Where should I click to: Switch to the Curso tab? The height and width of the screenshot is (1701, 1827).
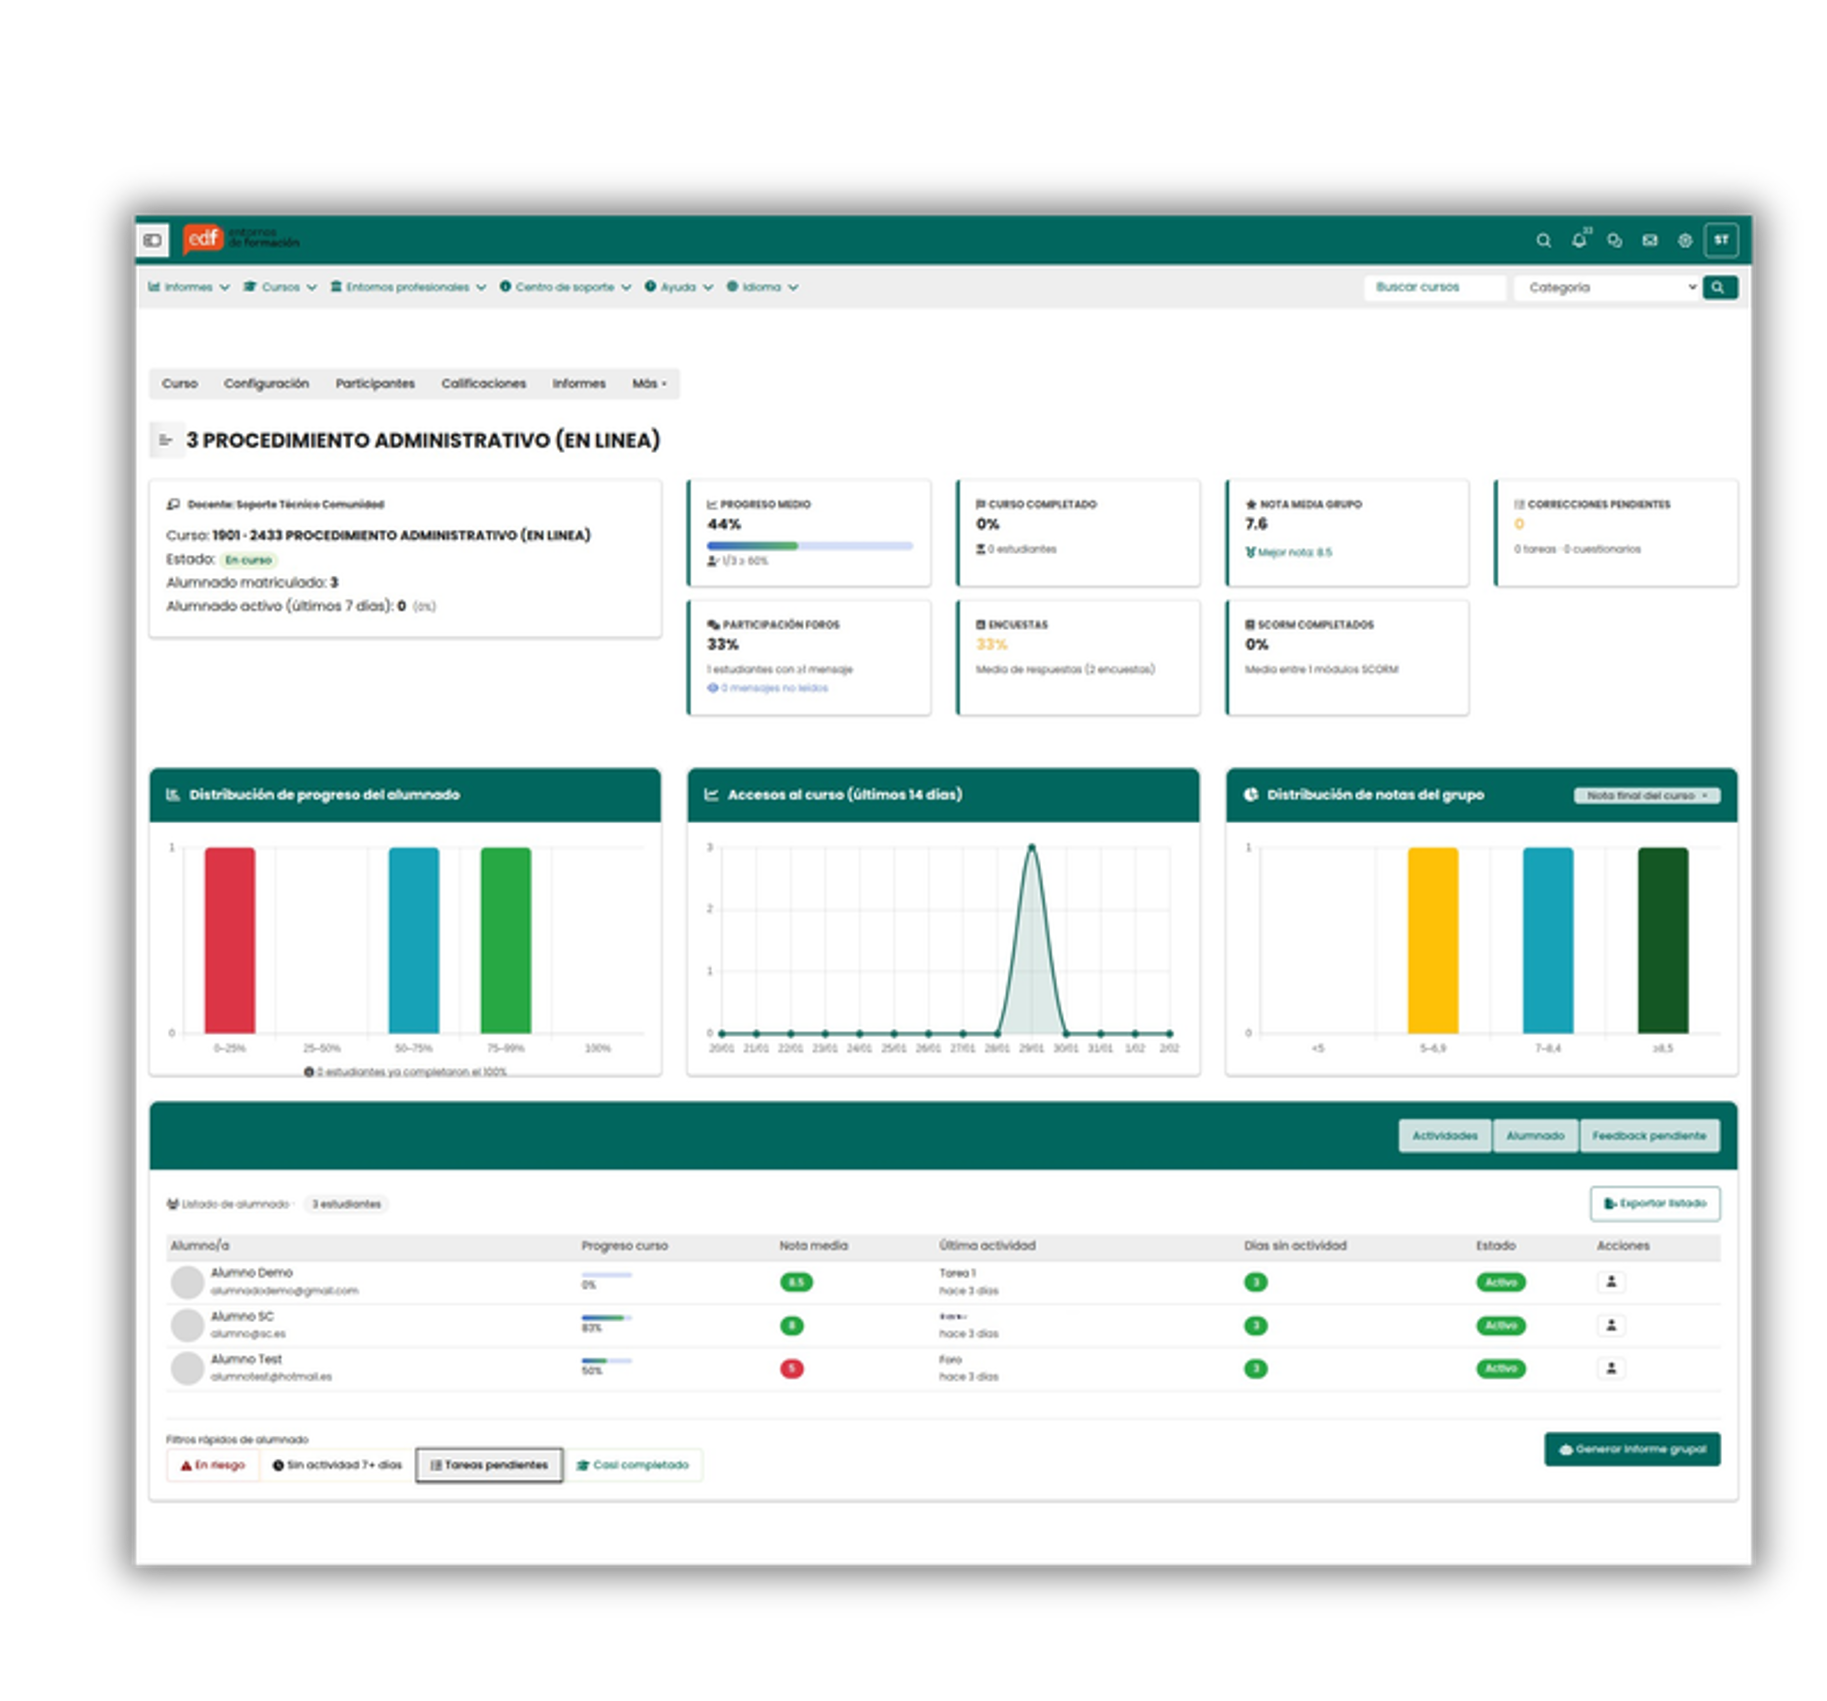tap(180, 384)
